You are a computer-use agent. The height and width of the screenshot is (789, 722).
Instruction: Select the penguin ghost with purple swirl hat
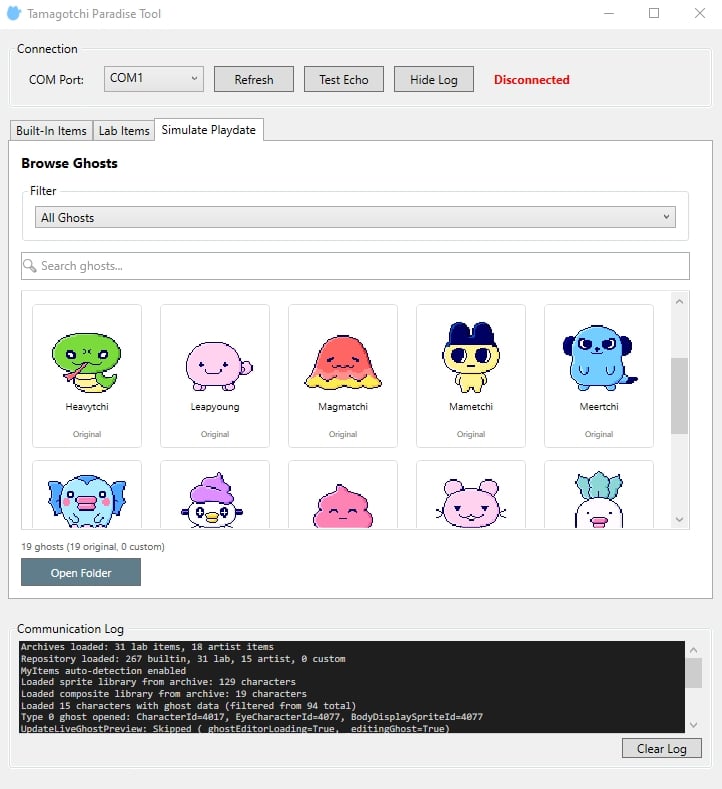pyautogui.click(x=215, y=494)
